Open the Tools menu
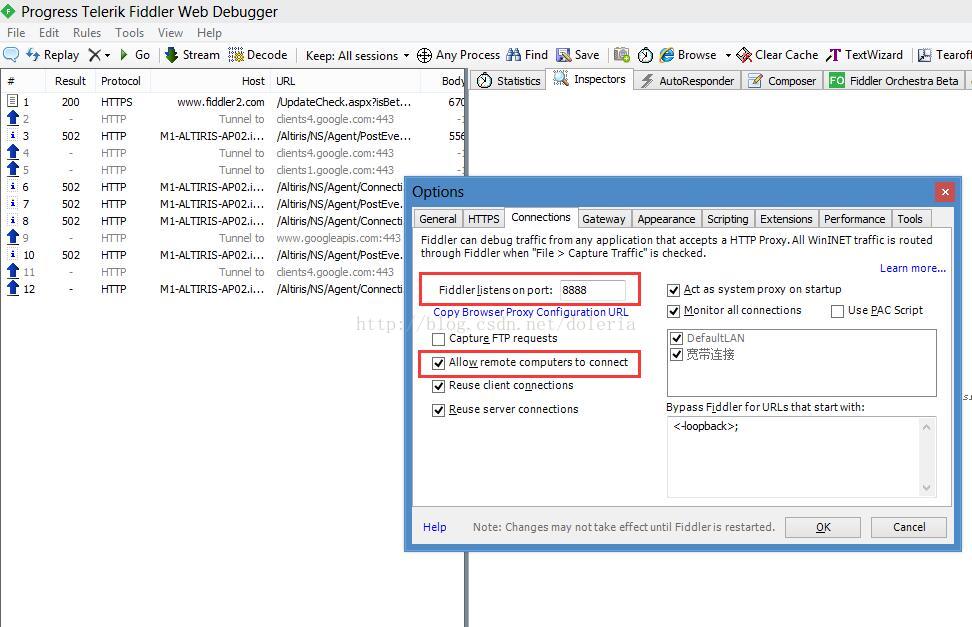Screen dimensions: 972x627 pos(129,32)
